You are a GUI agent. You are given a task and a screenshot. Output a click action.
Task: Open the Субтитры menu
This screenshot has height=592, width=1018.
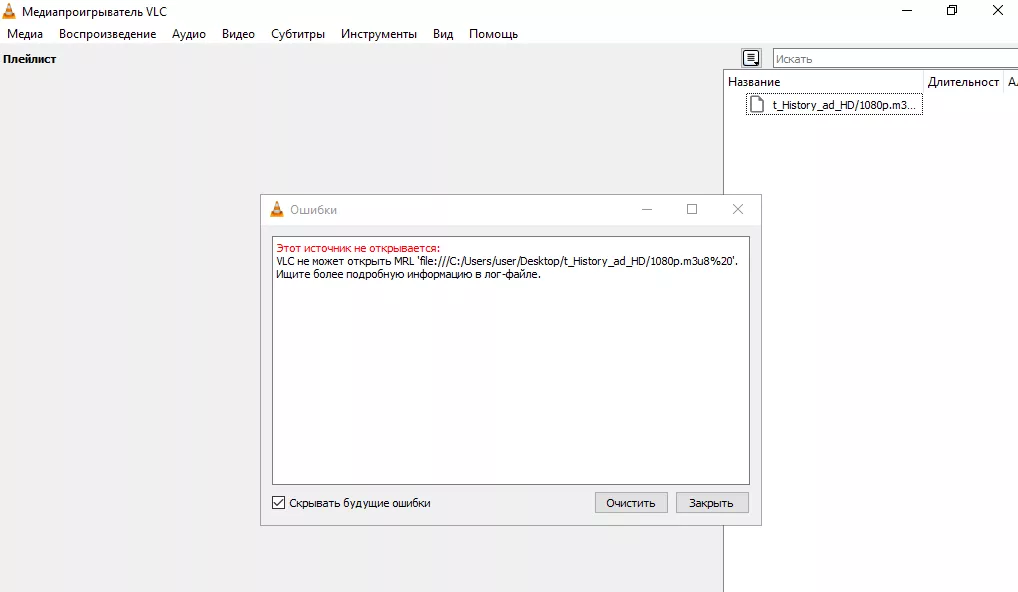[x=298, y=34]
